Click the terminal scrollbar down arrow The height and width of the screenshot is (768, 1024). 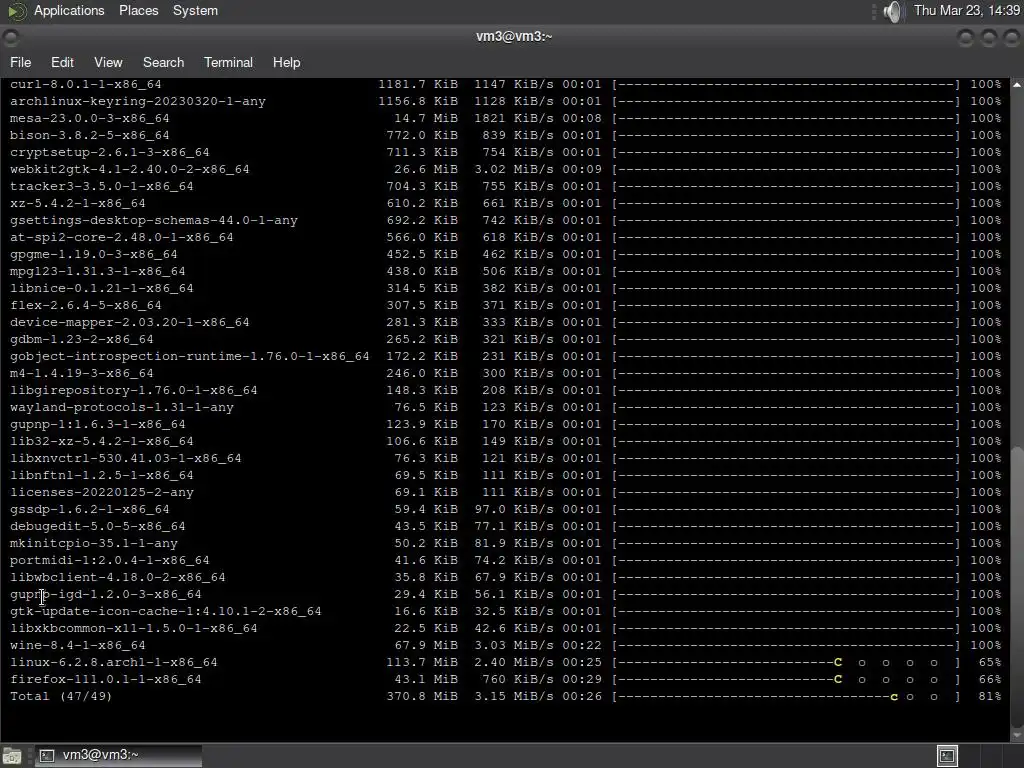(x=1017, y=735)
